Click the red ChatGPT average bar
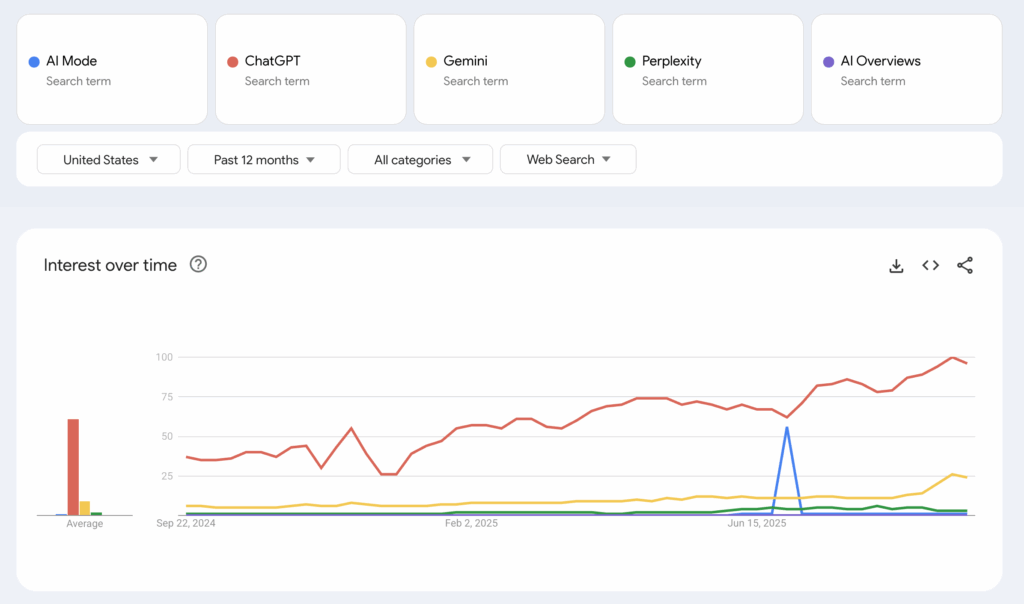1024x604 pixels. pos(73,467)
